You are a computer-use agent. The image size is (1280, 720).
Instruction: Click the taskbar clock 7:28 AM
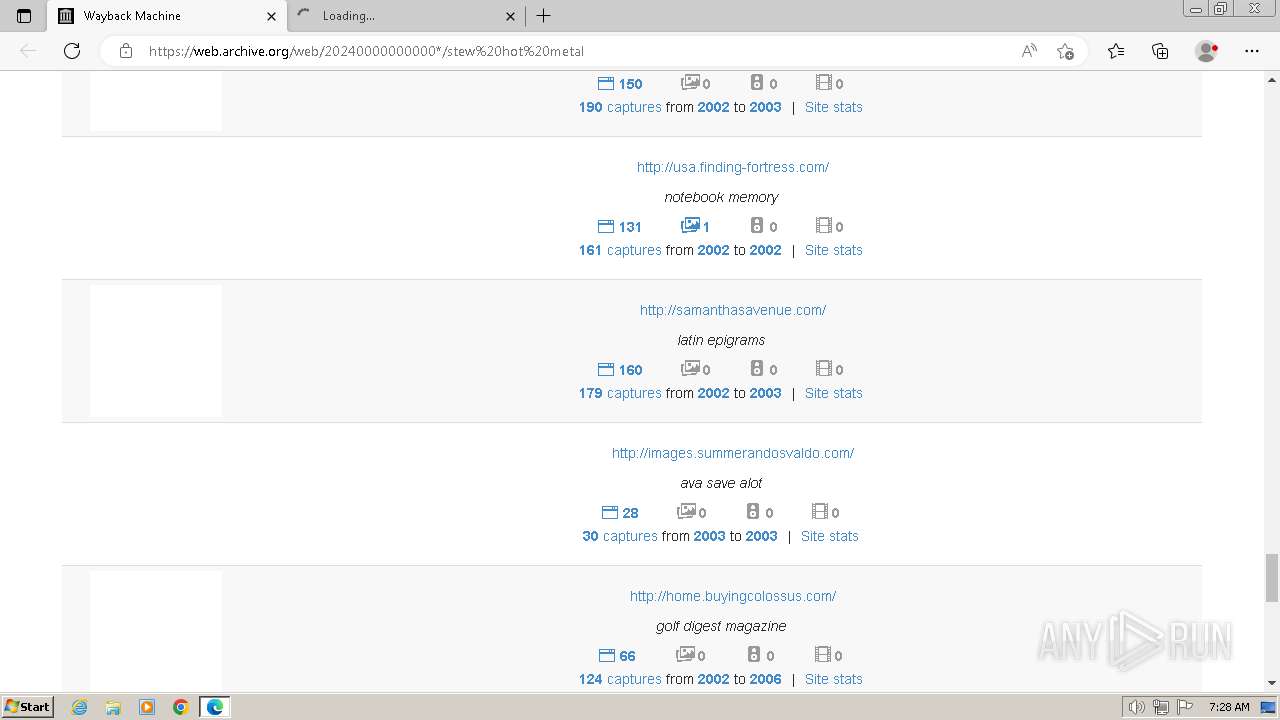pyautogui.click(x=1229, y=707)
